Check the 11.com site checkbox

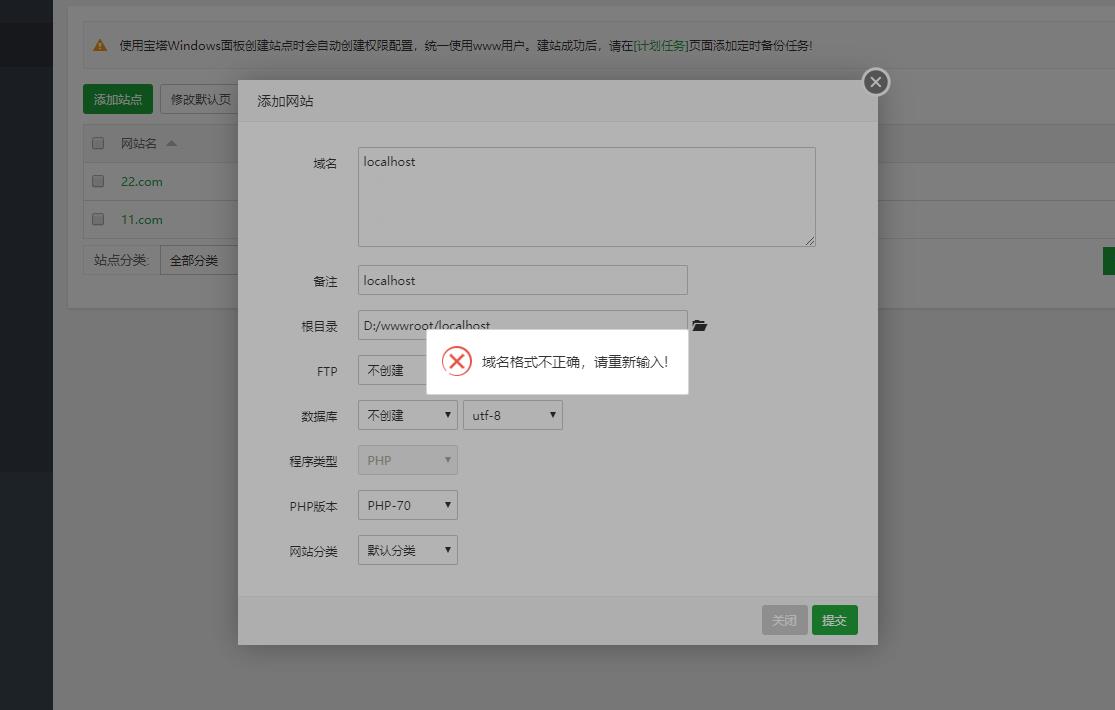[x=98, y=219]
